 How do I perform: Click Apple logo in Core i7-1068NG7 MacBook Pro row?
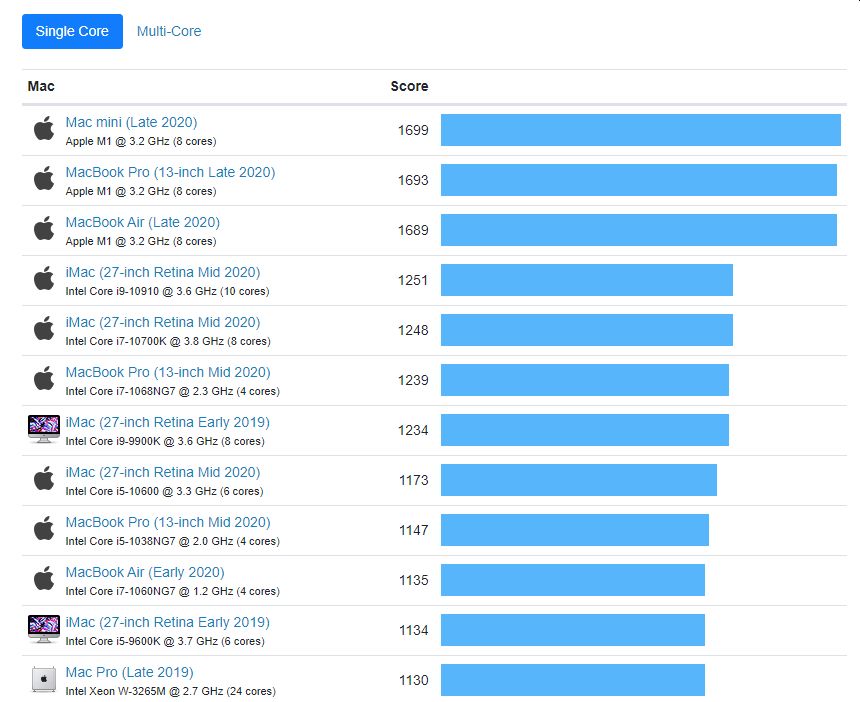44,378
